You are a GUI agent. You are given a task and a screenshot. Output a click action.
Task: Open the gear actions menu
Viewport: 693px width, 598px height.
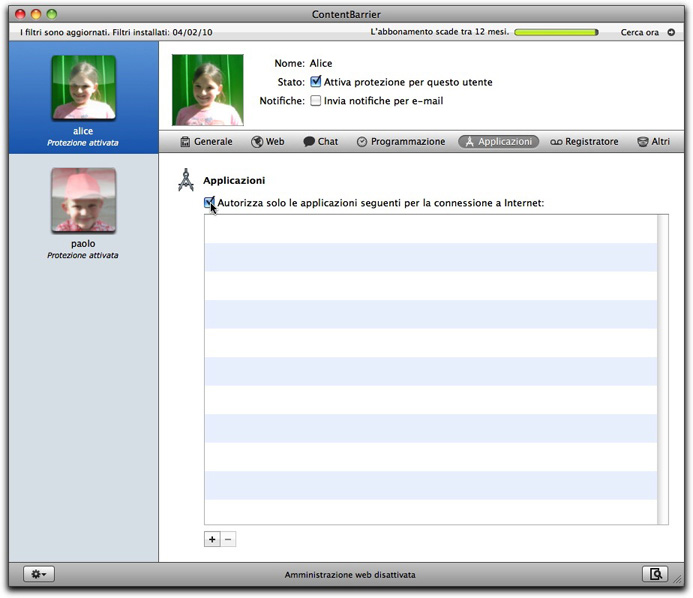39,574
